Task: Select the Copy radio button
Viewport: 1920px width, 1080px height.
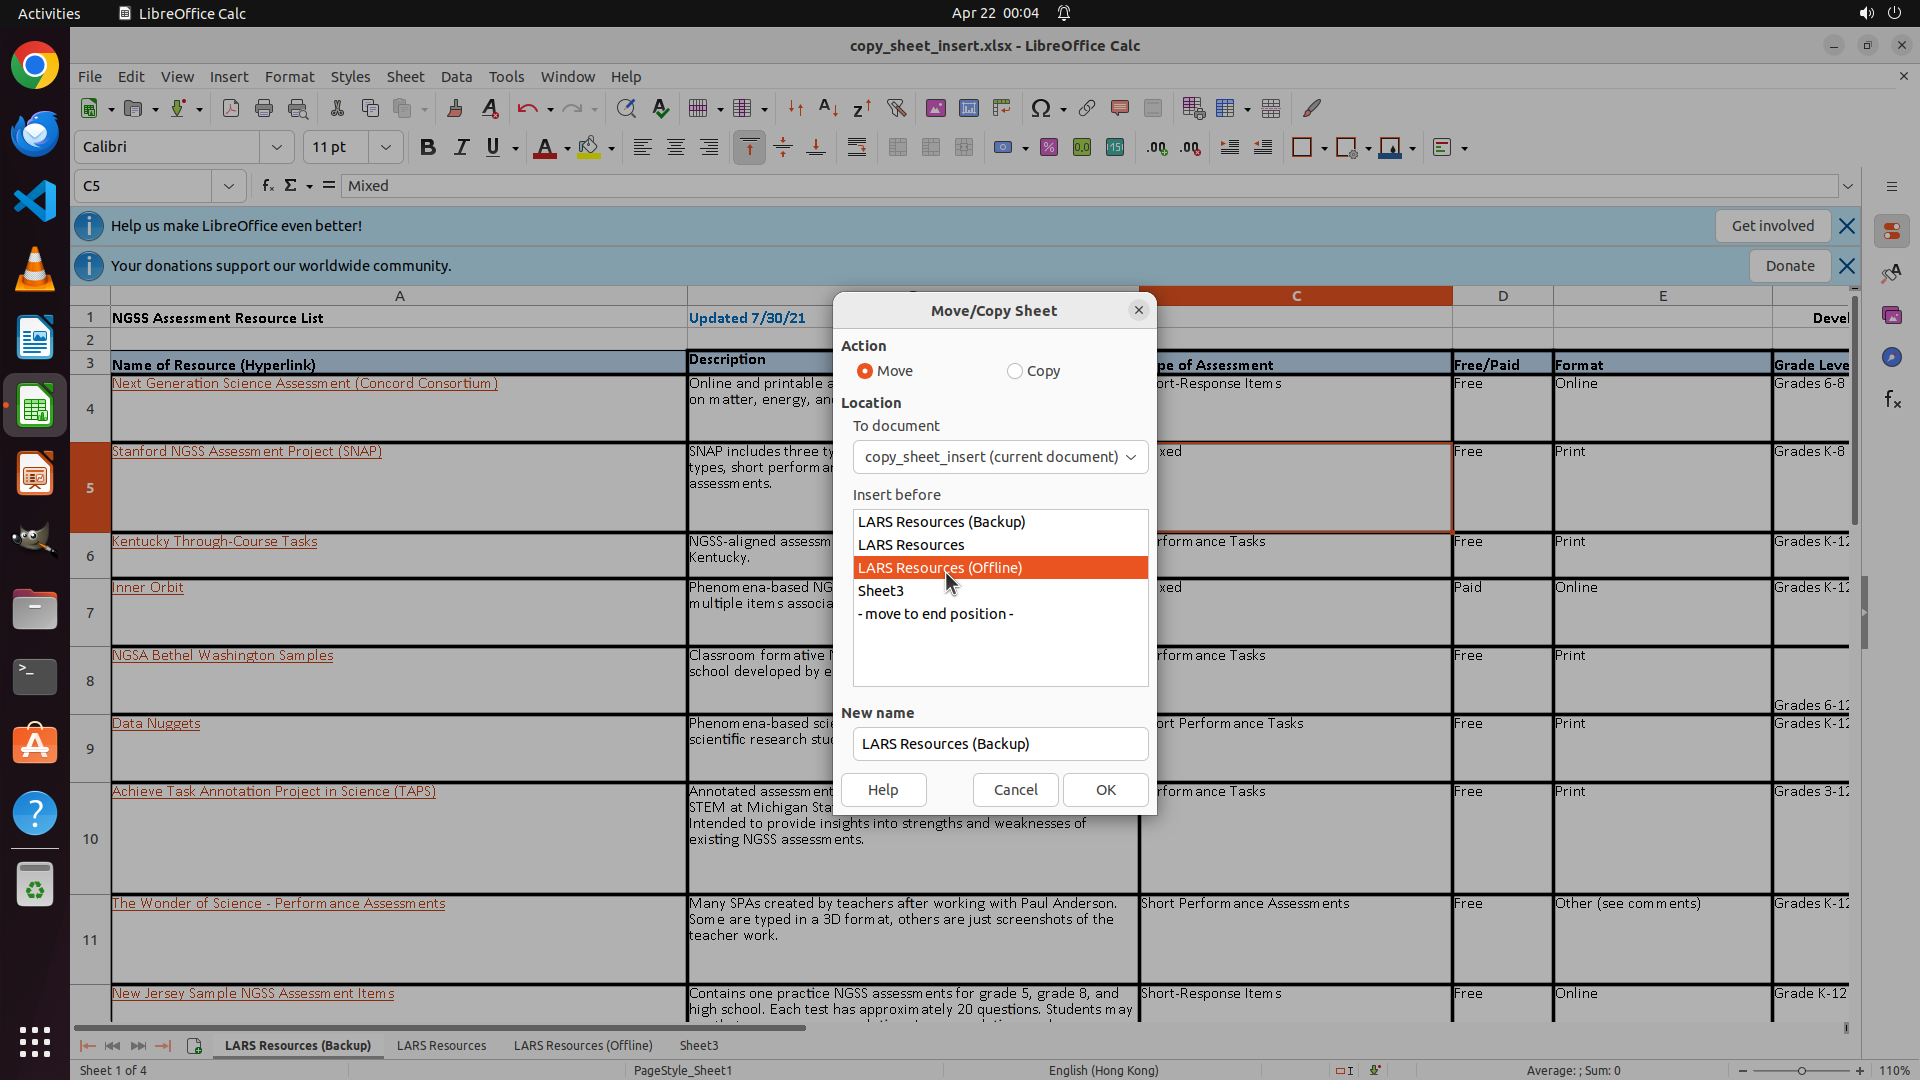Action: (x=1015, y=371)
